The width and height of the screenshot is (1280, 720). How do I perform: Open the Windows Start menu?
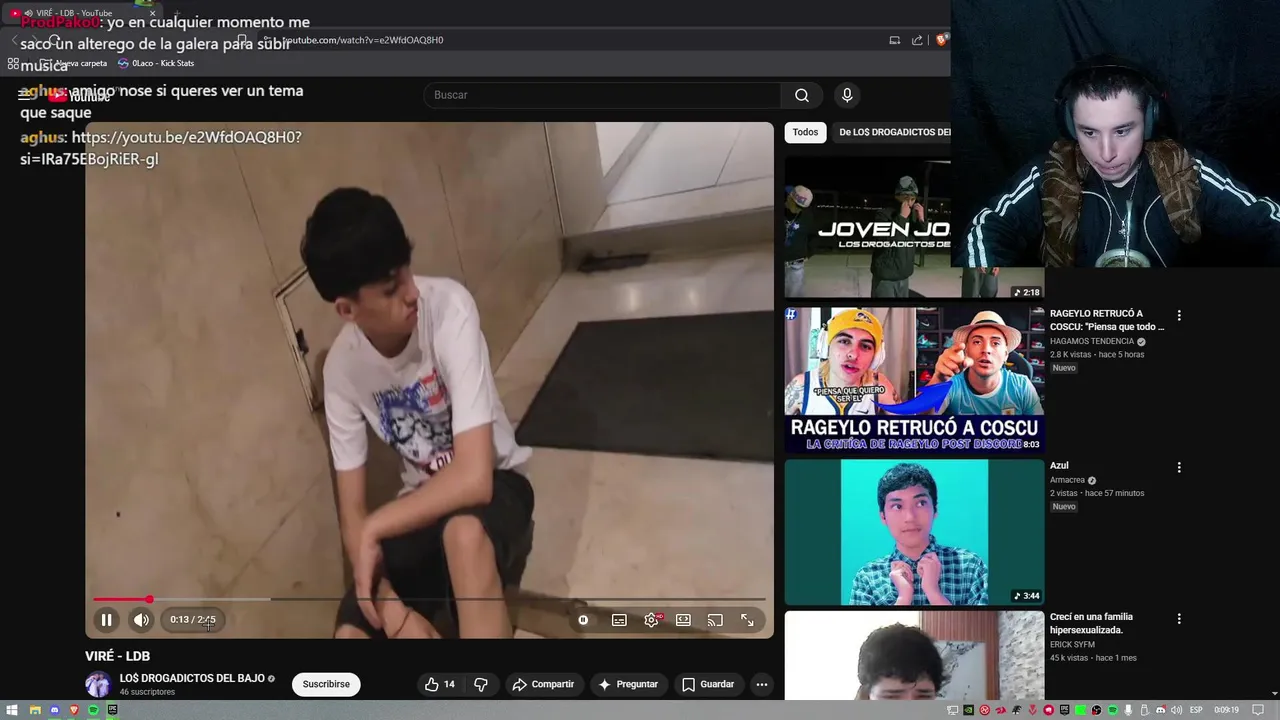13,710
